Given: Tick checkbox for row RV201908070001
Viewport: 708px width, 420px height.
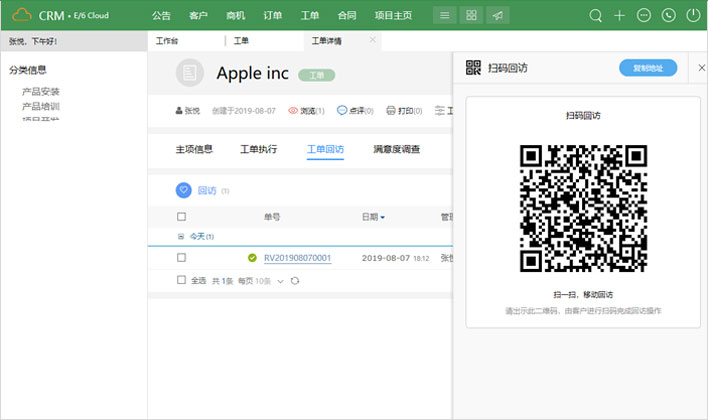Looking at the screenshot, I should 181,258.
